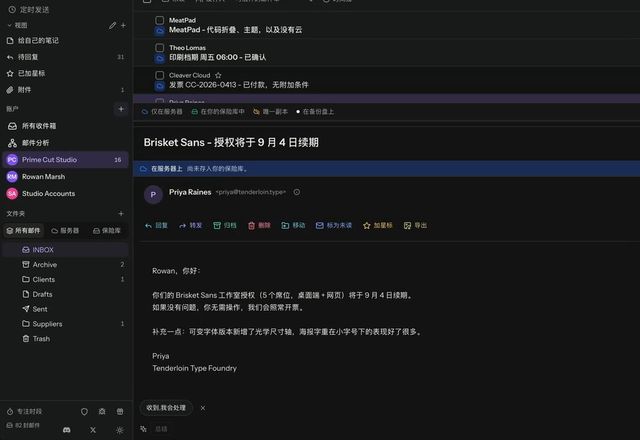Open the 发票 CC-2026-0413 message

click(x=386, y=80)
